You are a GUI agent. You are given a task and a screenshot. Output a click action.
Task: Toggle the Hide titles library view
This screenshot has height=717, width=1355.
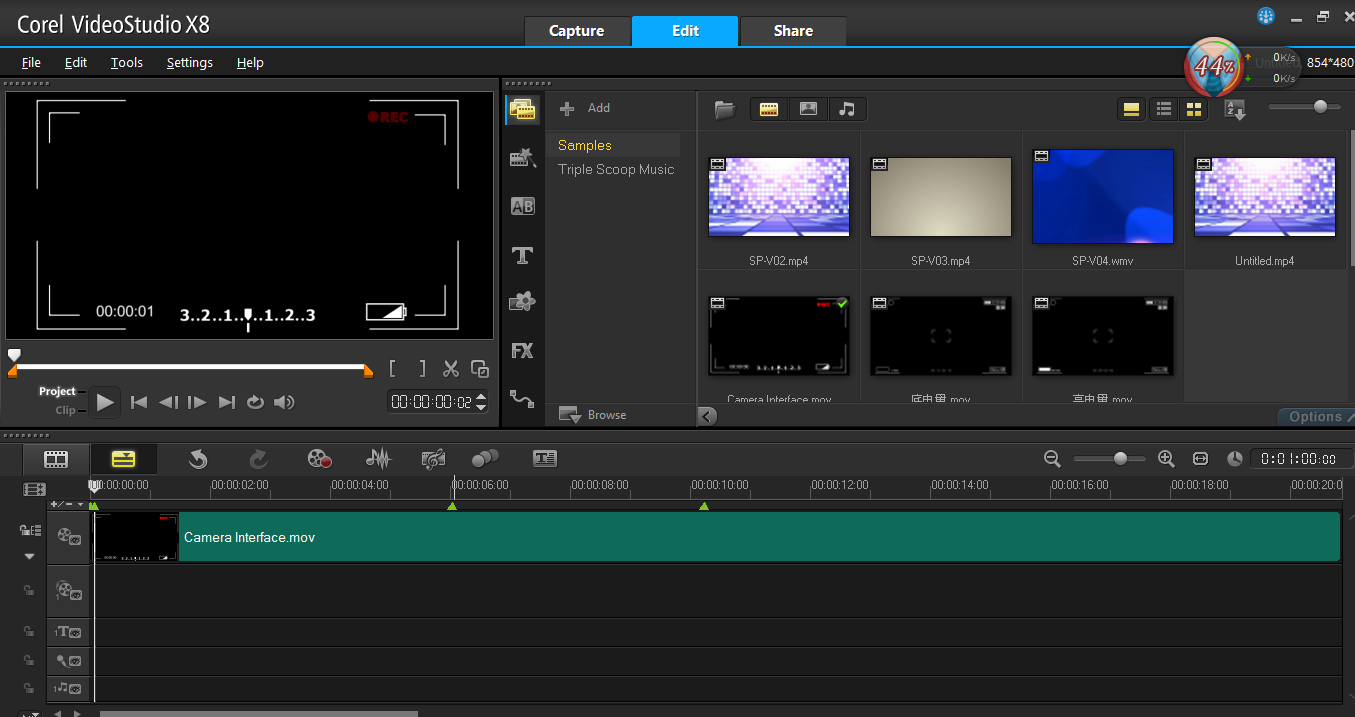pos(1132,109)
